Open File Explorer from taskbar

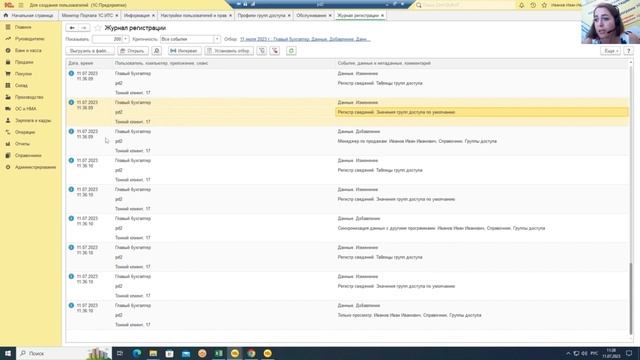pos(153,353)
